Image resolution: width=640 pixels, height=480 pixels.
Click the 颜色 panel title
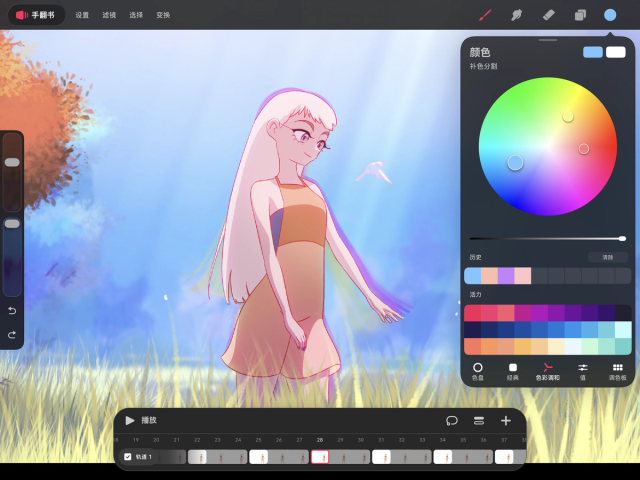click(480, 52)
